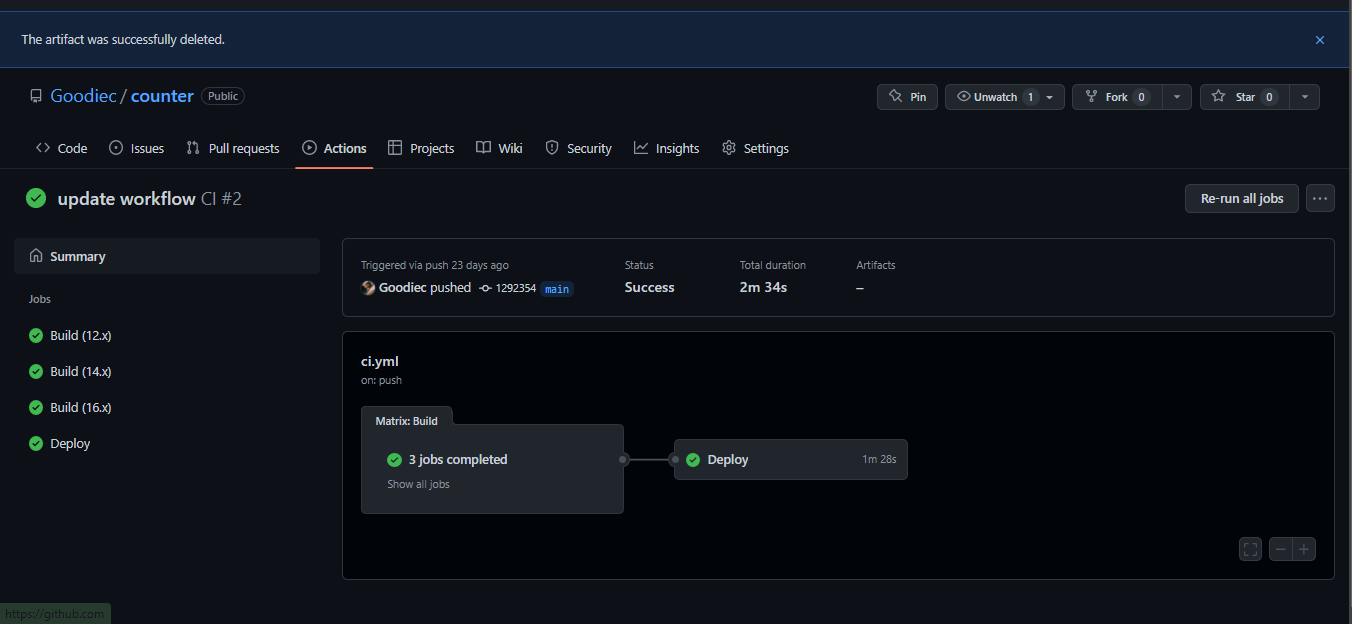Click the fullscreen graph icon
Viewport: 1352px width, 624px height.
(1250, 549)
